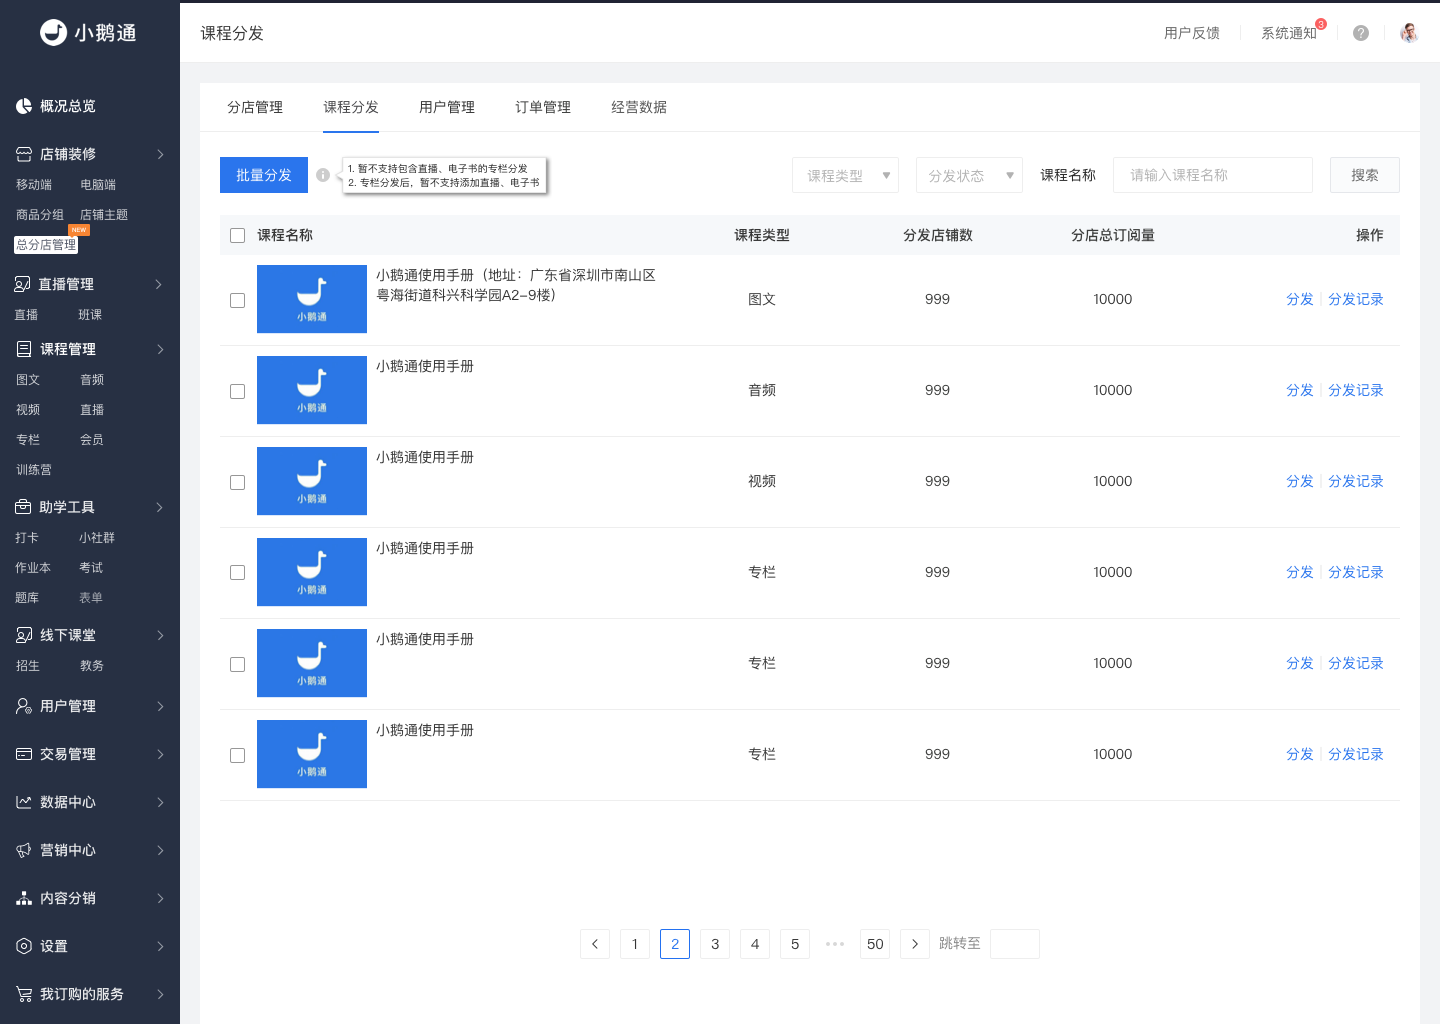
Task: Click the 小鹅通 logo
Action: tap(88, 33)
